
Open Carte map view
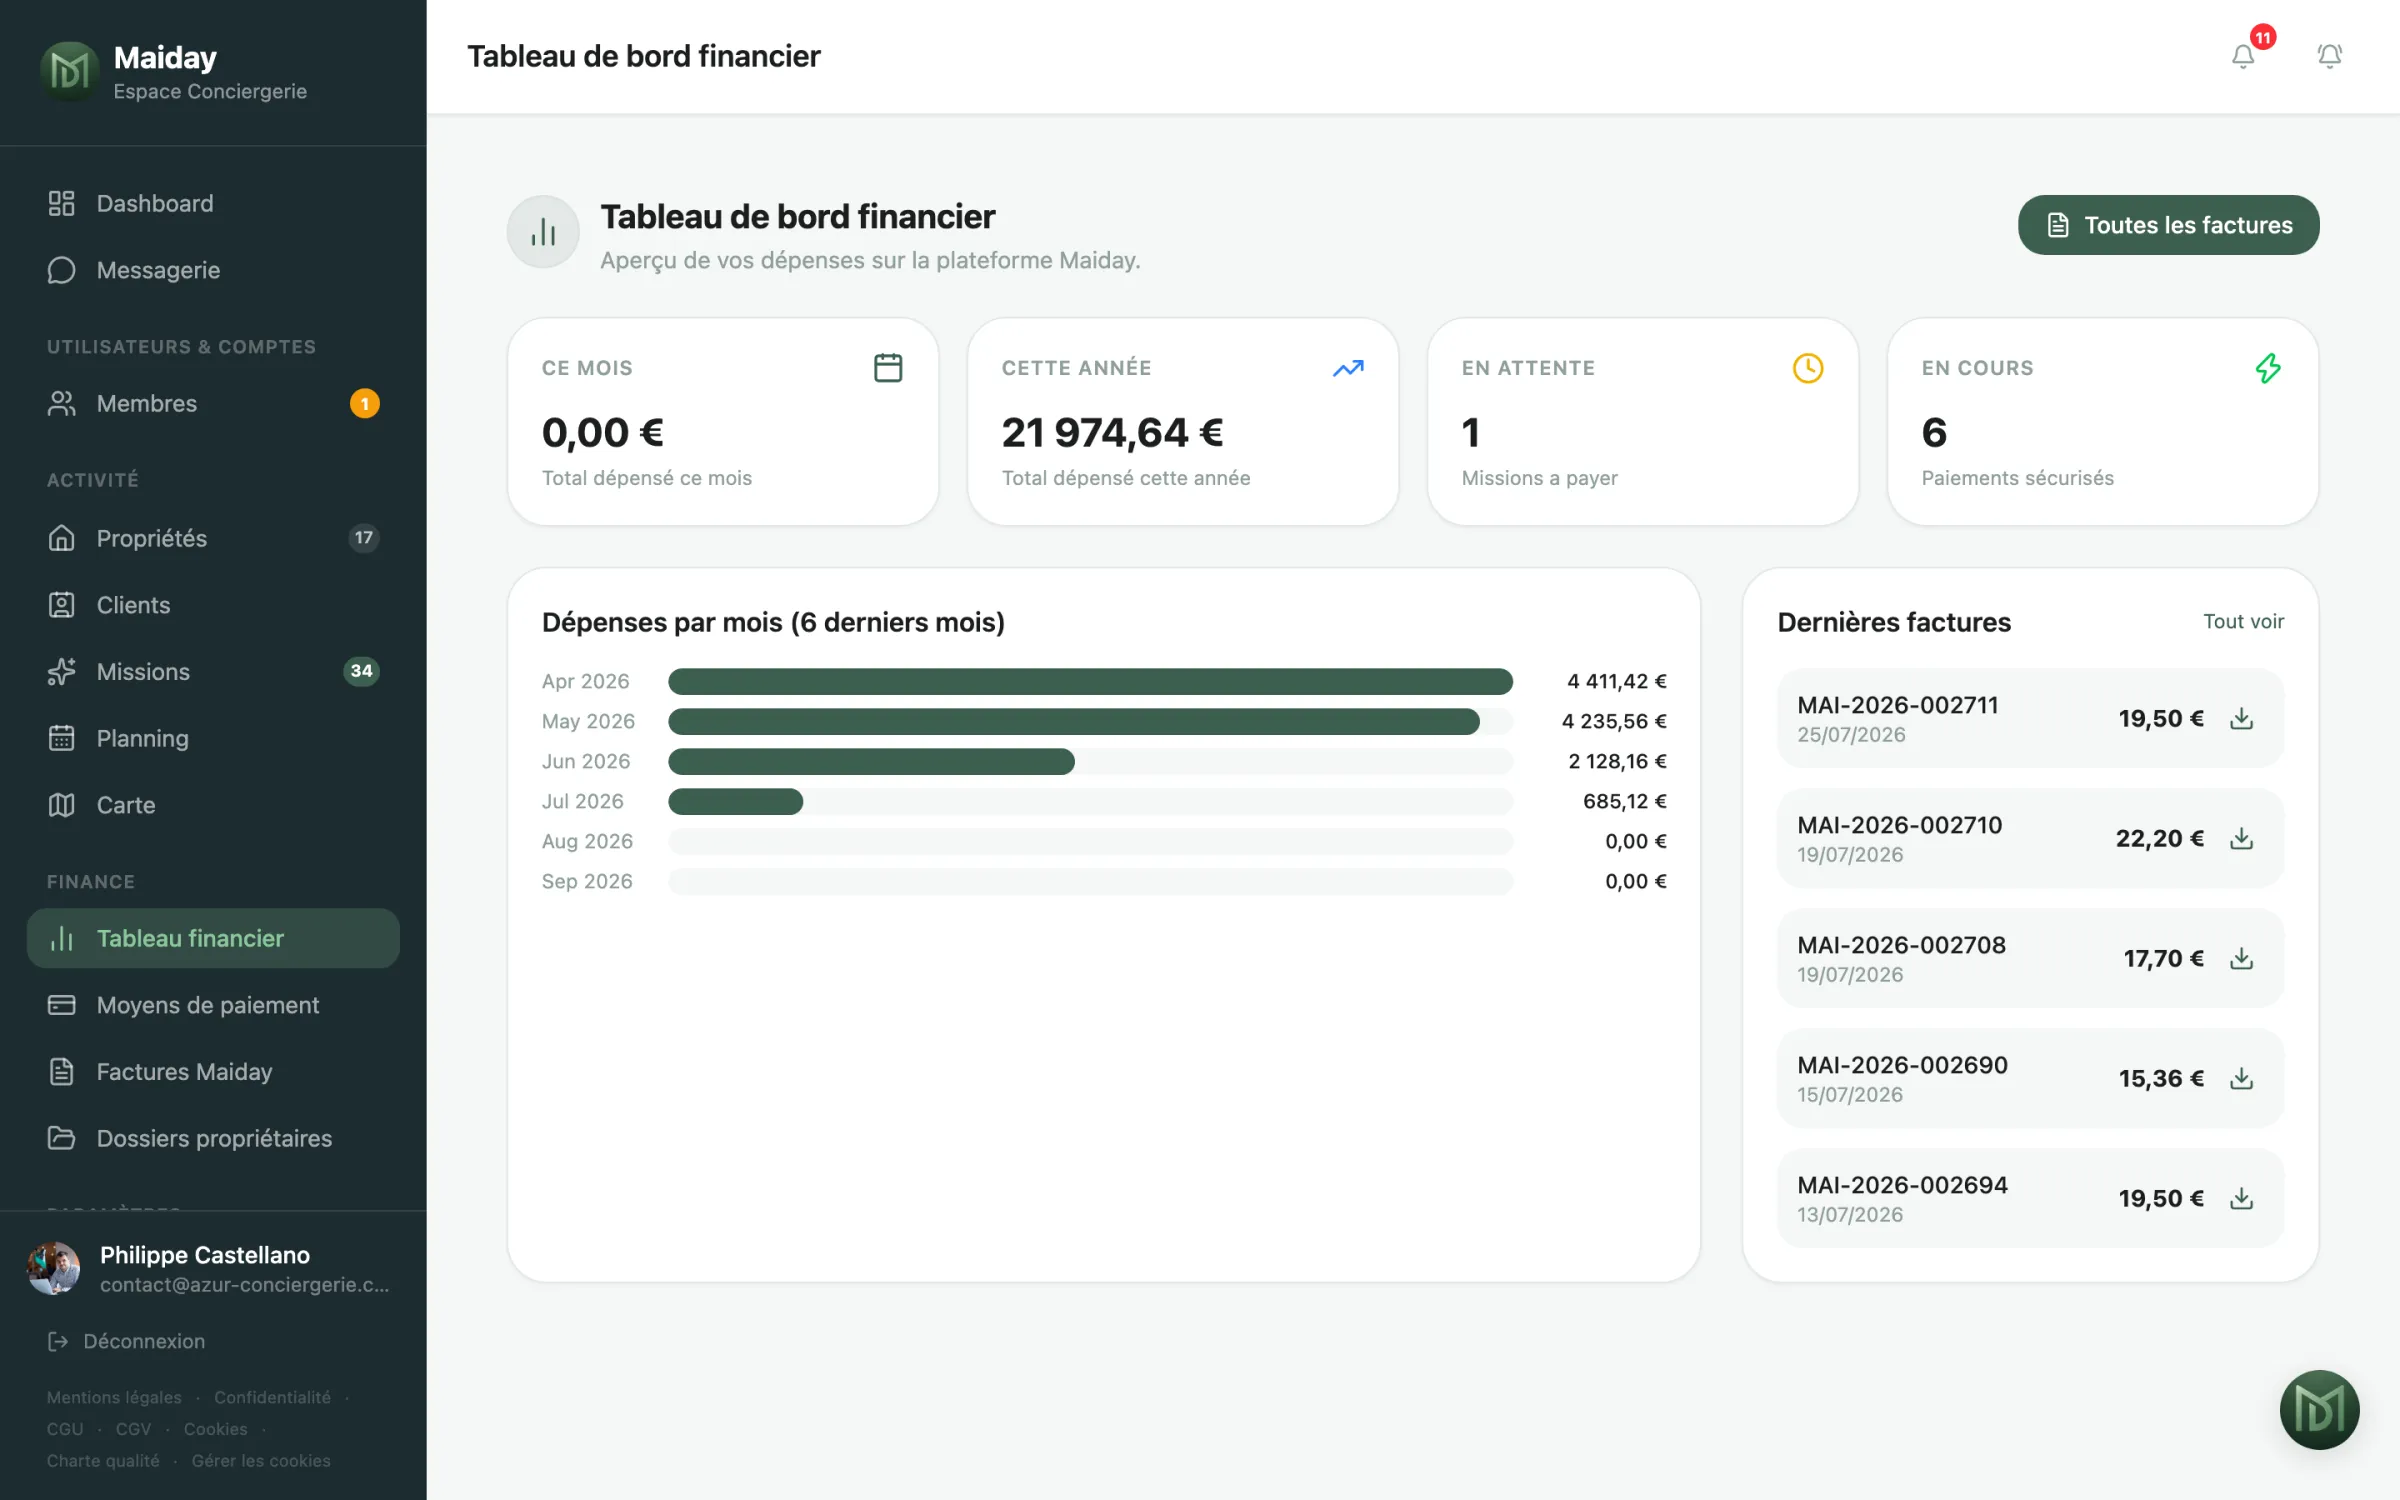pyautogui.click(x=213, y=805)
